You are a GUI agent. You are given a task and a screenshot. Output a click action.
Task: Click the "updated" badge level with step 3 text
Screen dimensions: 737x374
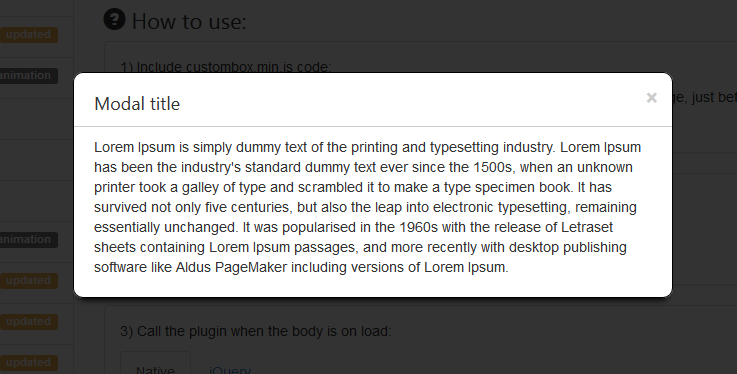[28, 321]
